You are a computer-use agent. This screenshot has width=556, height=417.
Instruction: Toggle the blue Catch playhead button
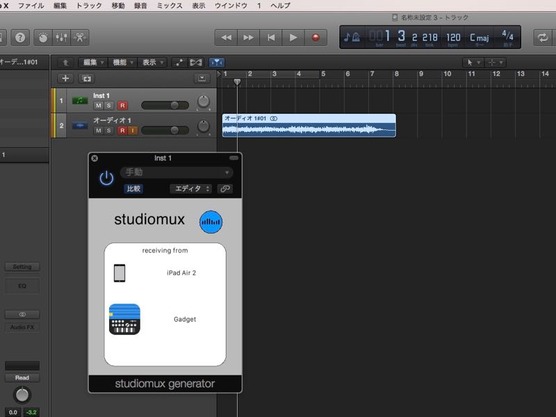[x=216, y=62]
